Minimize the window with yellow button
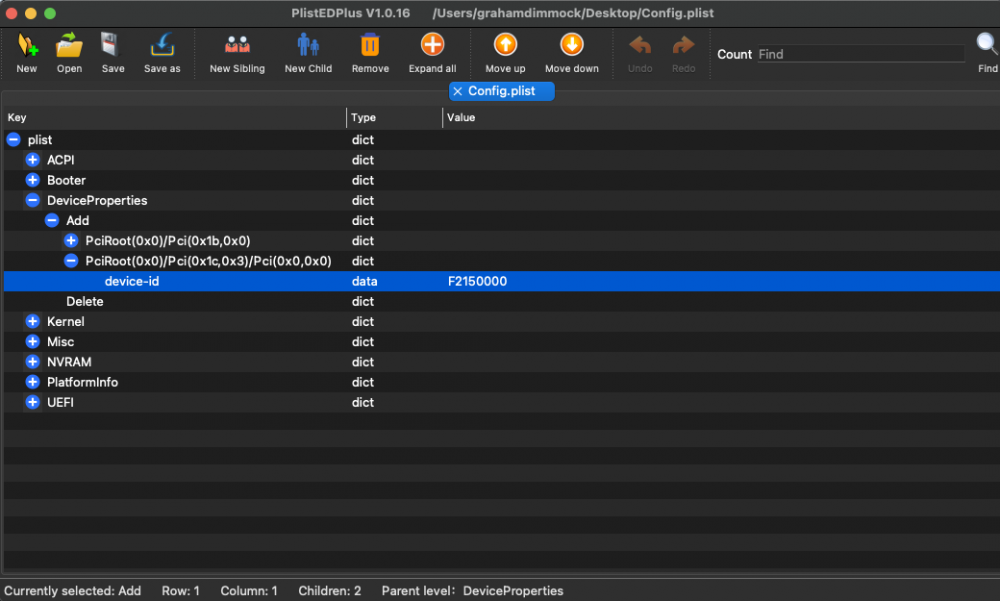 [x=31, y=13]
